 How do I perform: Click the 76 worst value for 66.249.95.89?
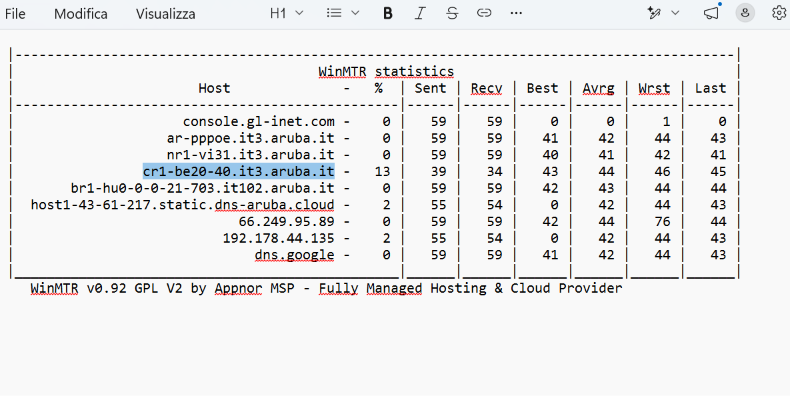click(x=662, y=222)
